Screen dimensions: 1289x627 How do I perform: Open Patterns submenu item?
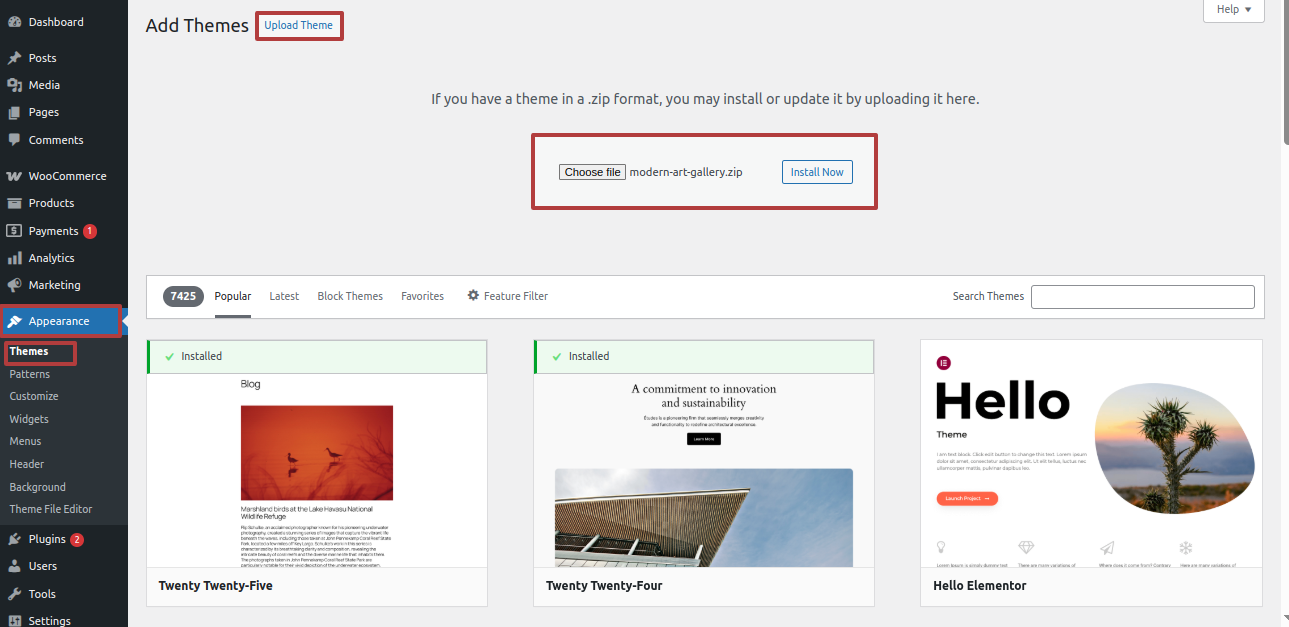coord(29,374)
